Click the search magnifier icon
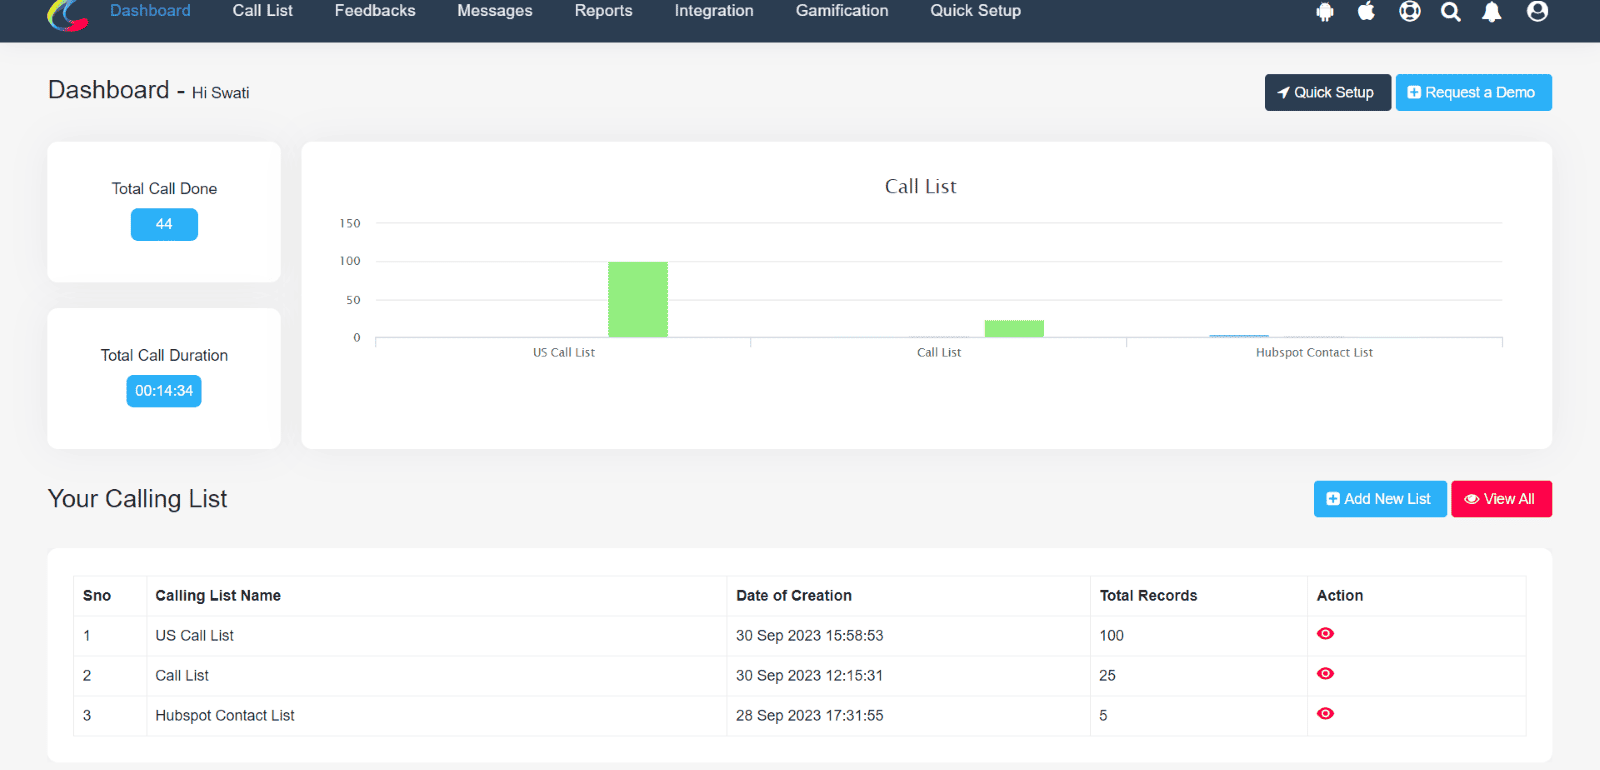The image size is (1600, 770). (1450, 12)
